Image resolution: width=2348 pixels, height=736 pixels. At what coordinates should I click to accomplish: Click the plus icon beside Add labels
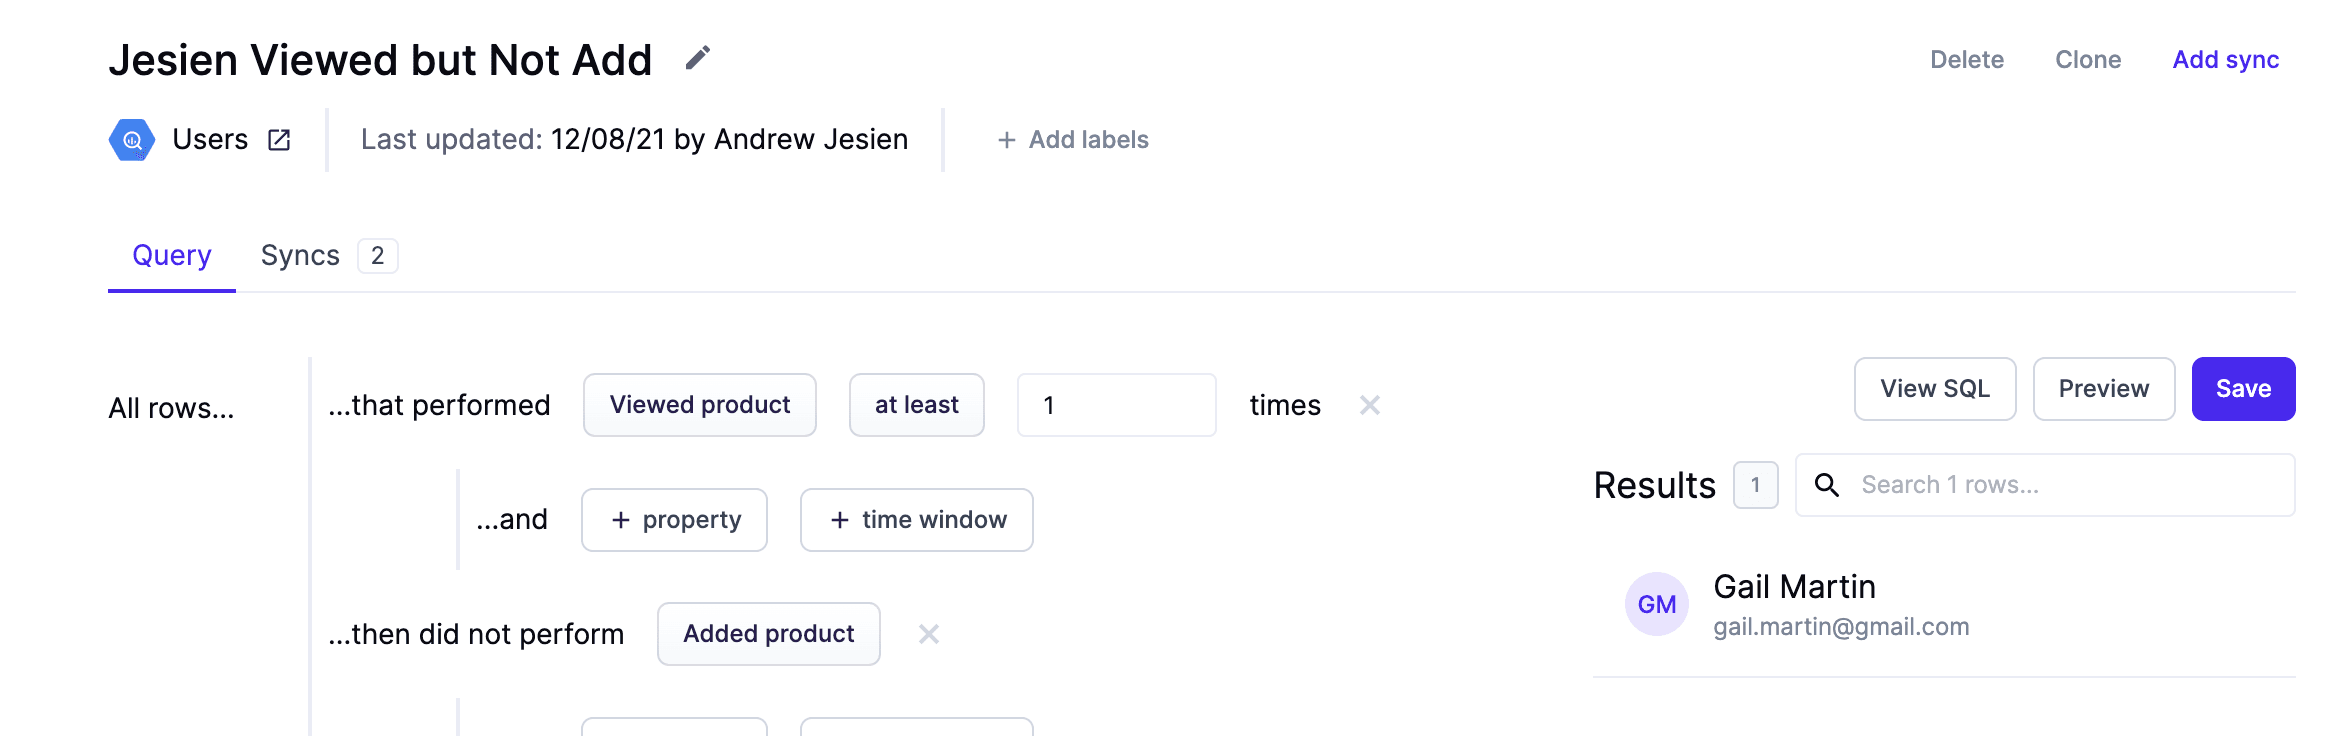[1006, 140]
